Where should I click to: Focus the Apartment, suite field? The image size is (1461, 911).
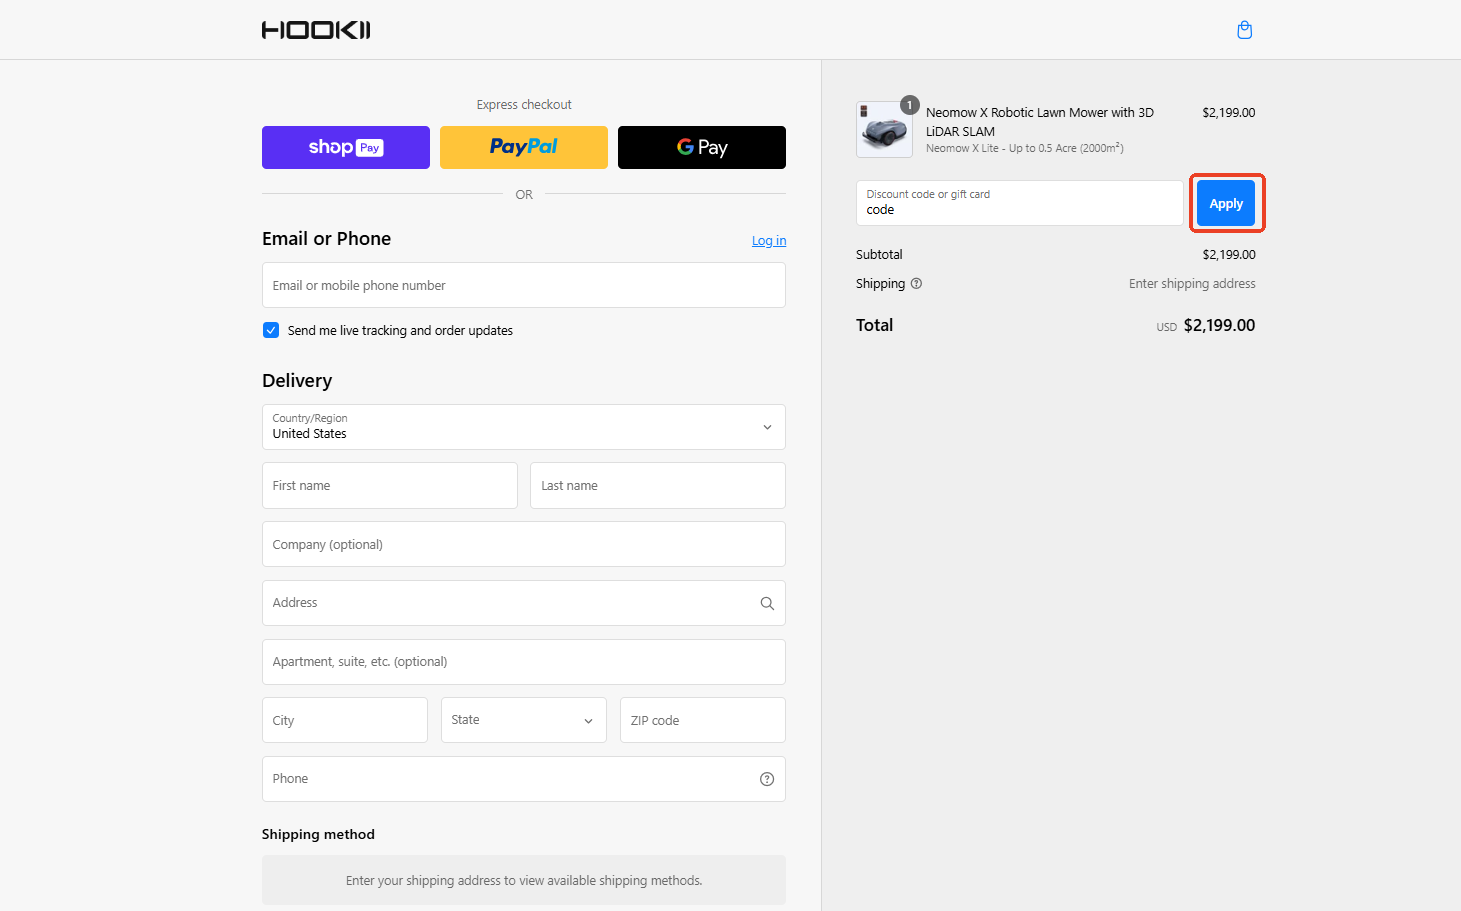(x=524, y=662)
